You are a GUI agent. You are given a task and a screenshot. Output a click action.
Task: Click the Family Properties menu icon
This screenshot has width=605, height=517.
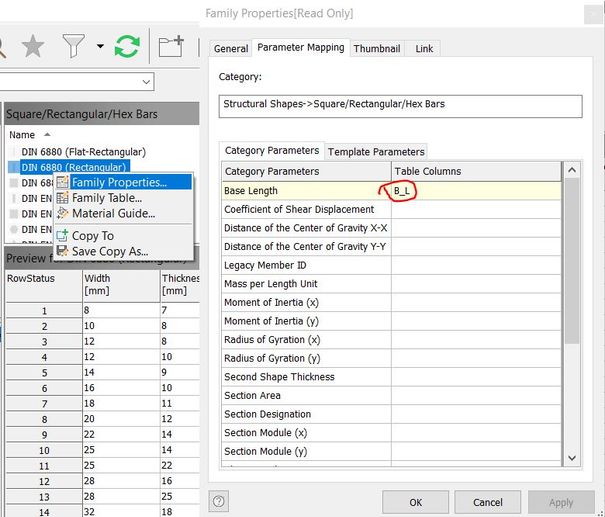(62, 182)
